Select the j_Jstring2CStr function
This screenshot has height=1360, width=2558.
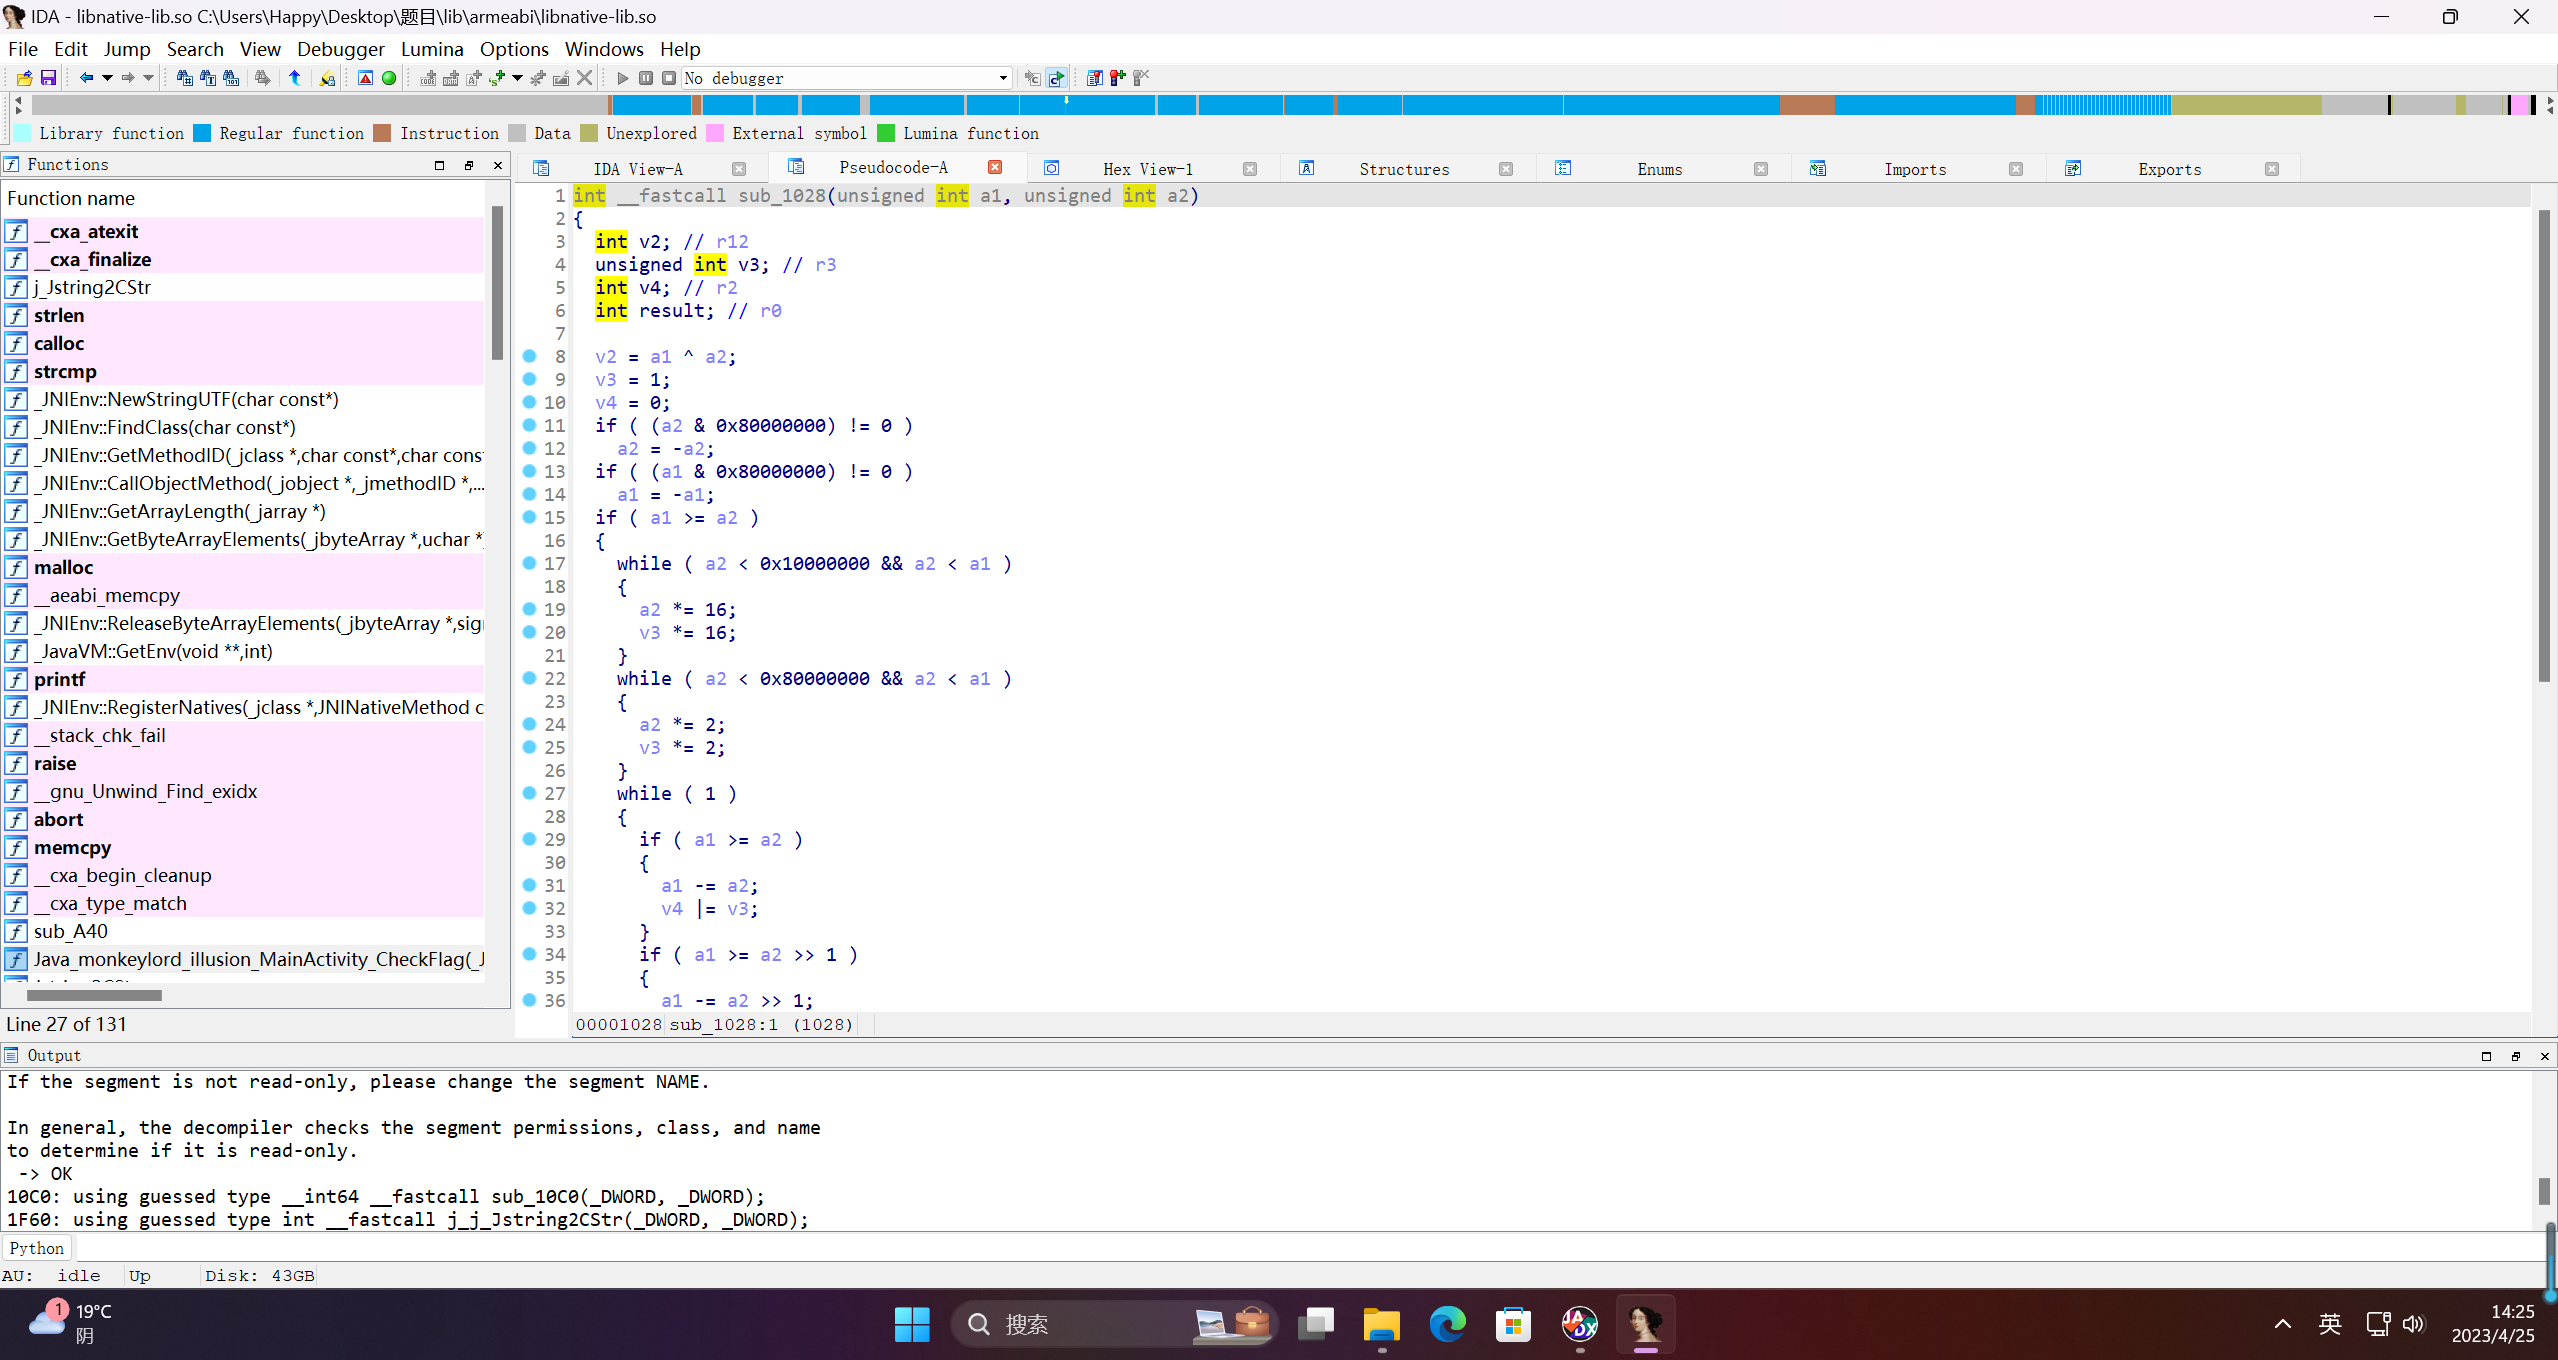244,287
